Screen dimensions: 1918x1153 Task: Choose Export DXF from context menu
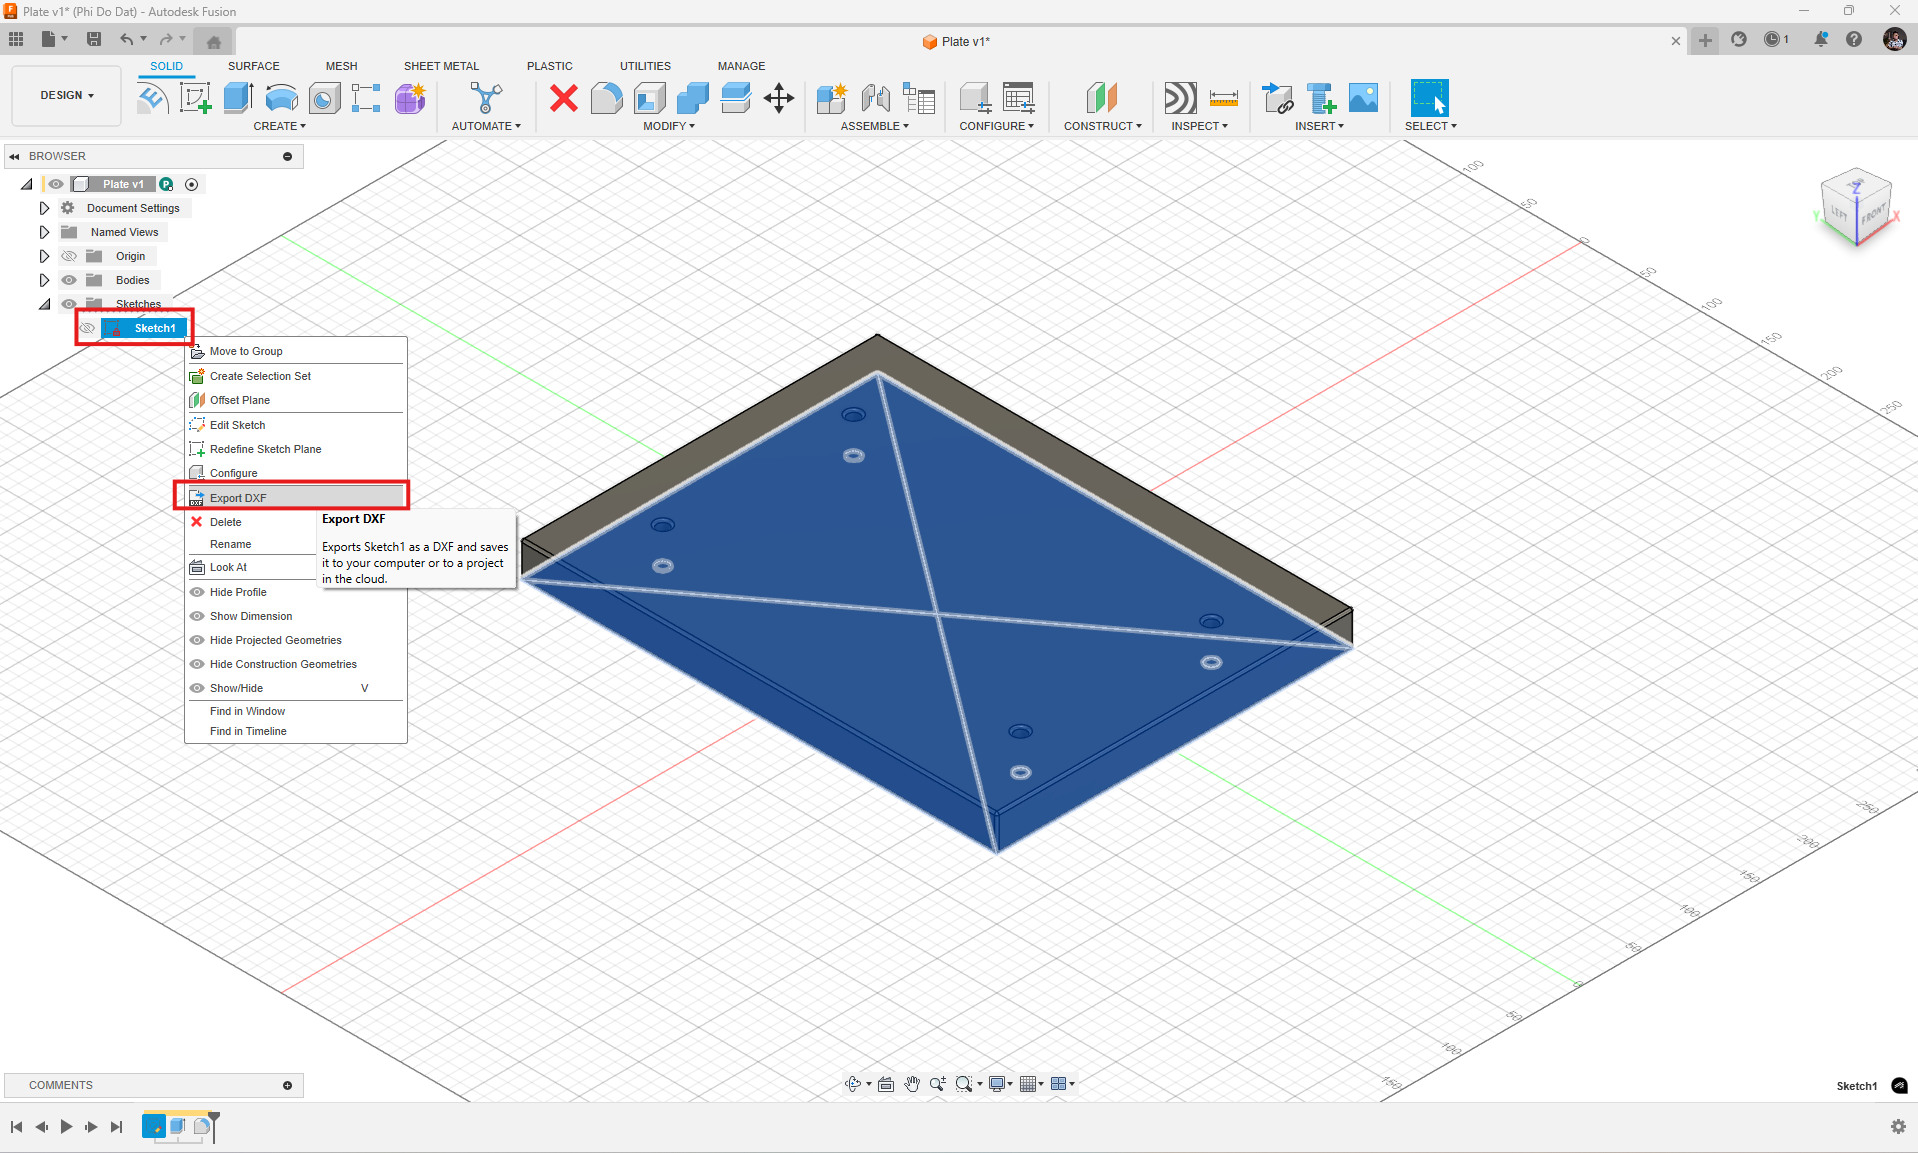(x=296, y=498)
